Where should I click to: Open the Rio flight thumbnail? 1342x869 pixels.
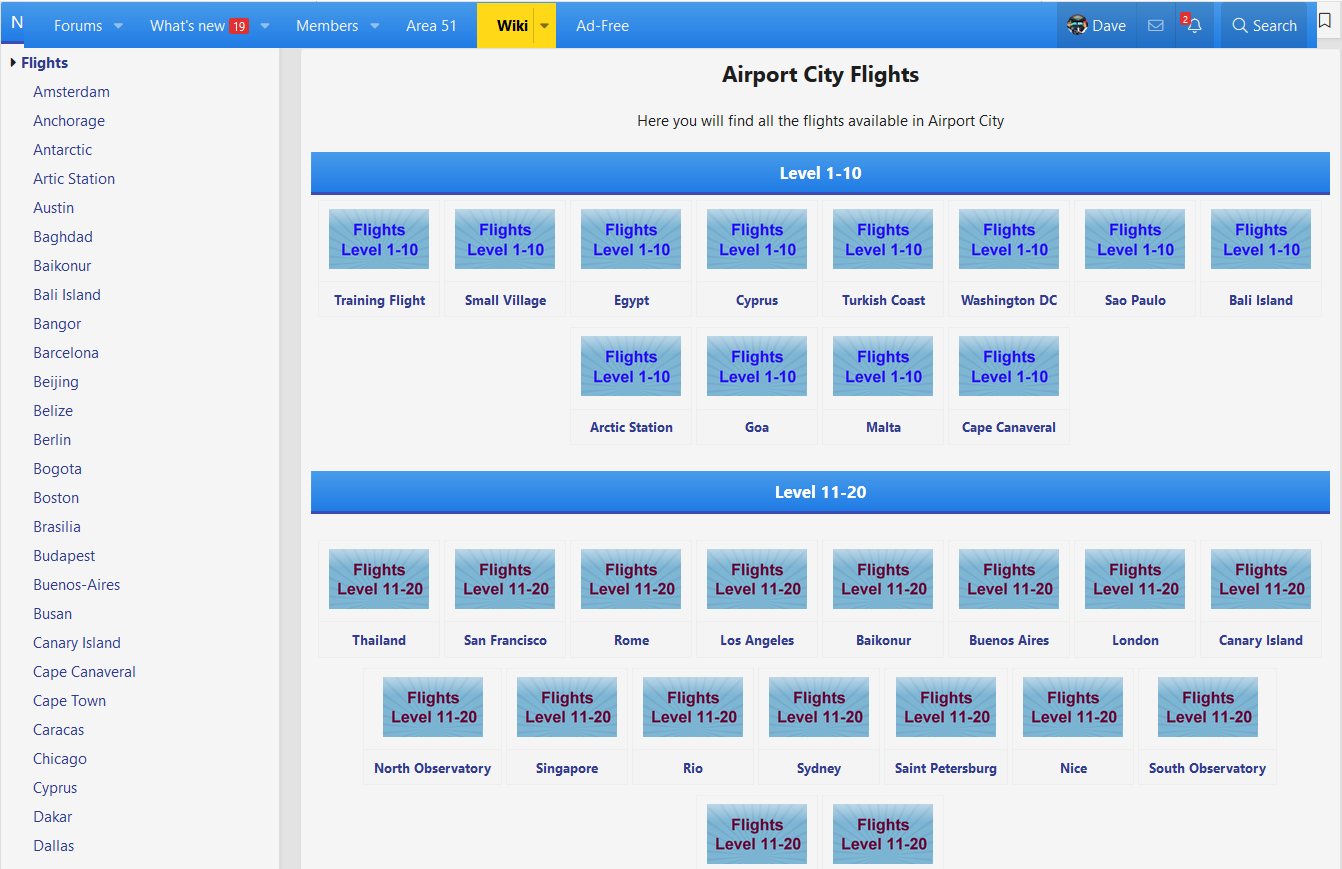coord(693,707)
